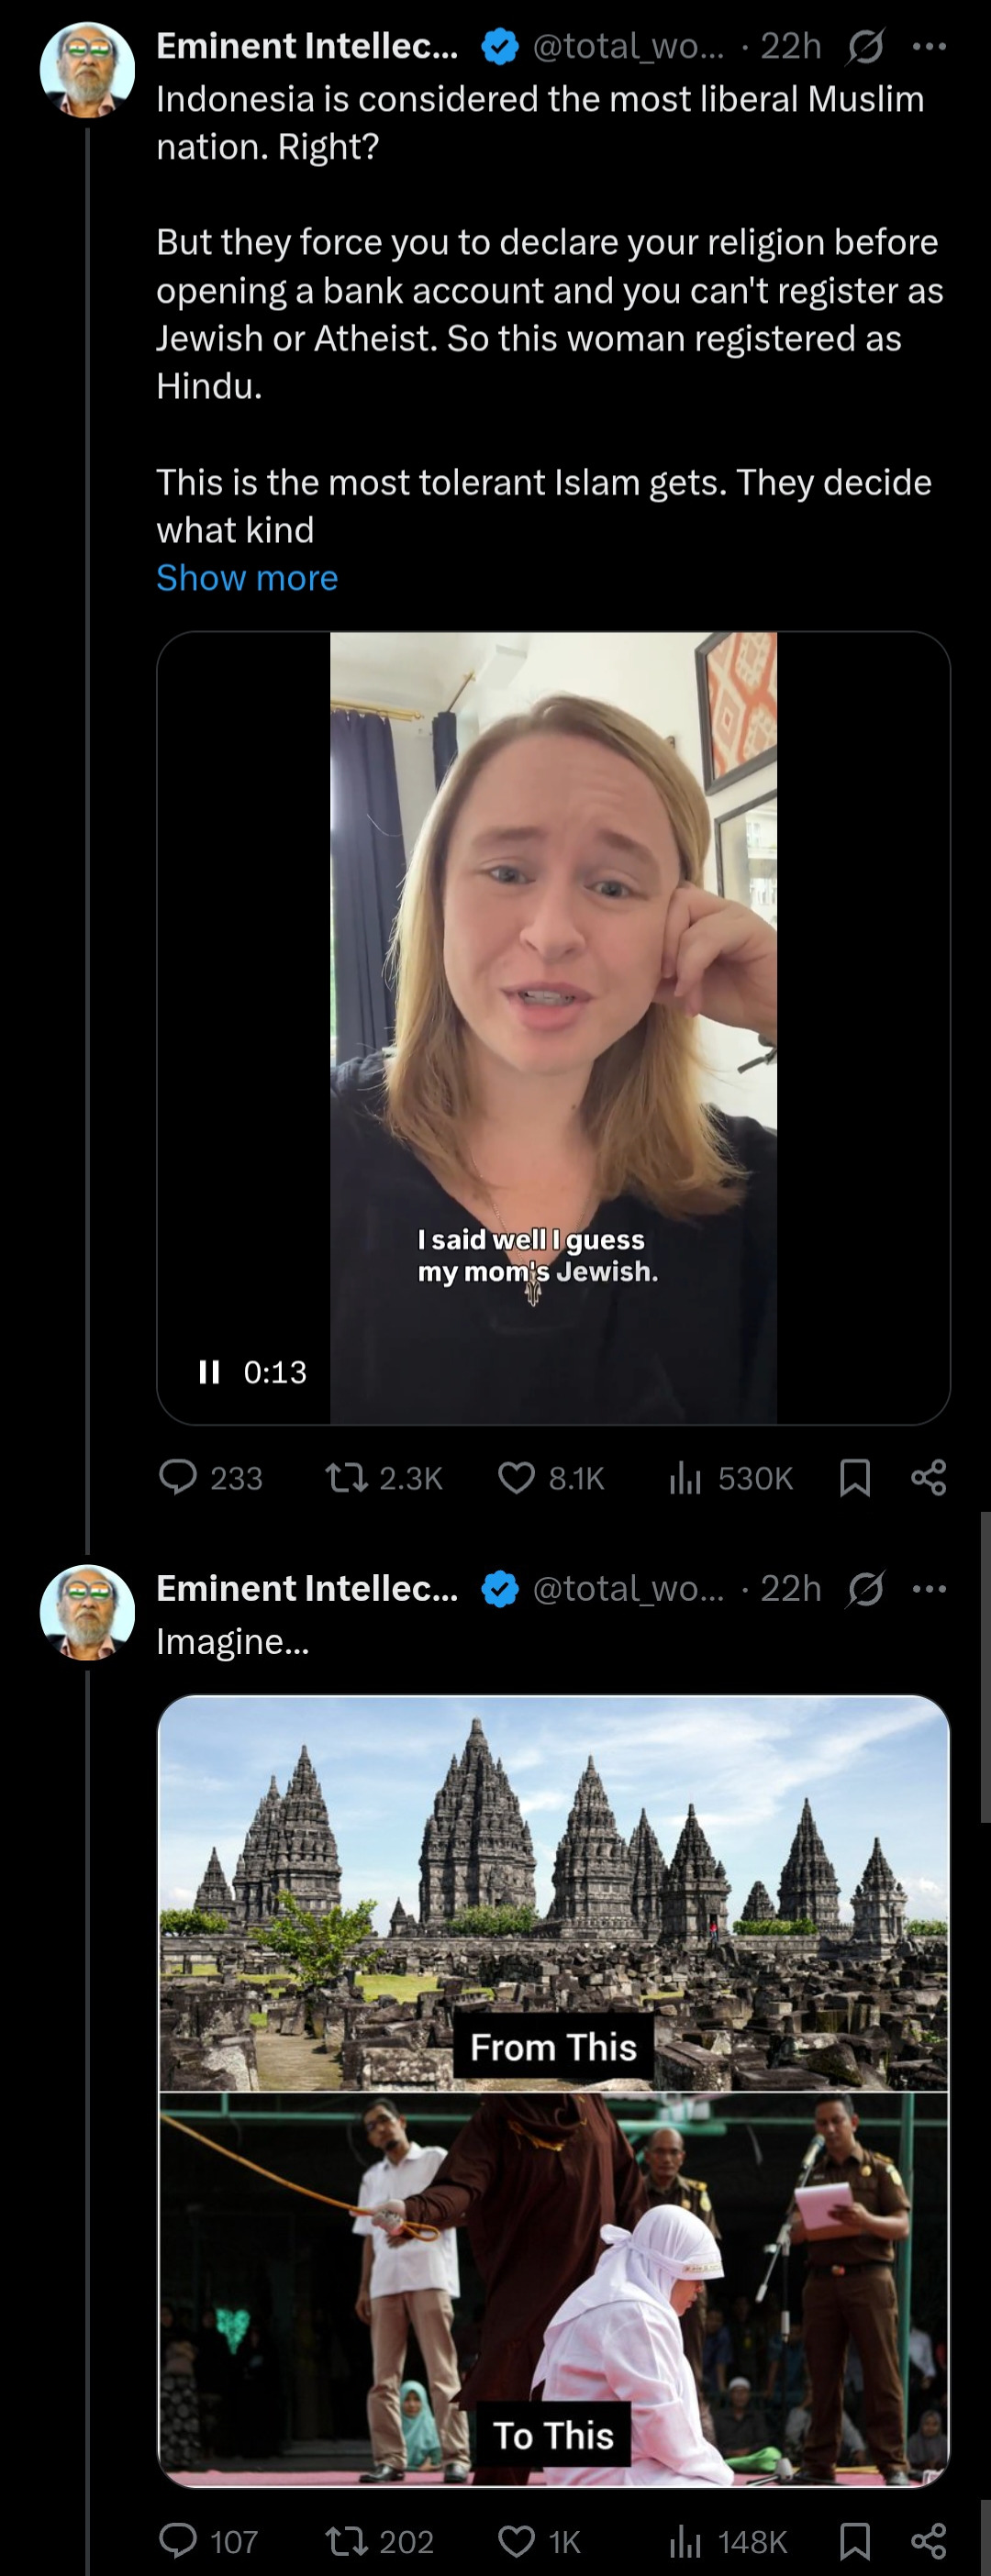Reply to the Indonesia video post
Viewport: 991px width, 2576px height.
click(211, 1477)
